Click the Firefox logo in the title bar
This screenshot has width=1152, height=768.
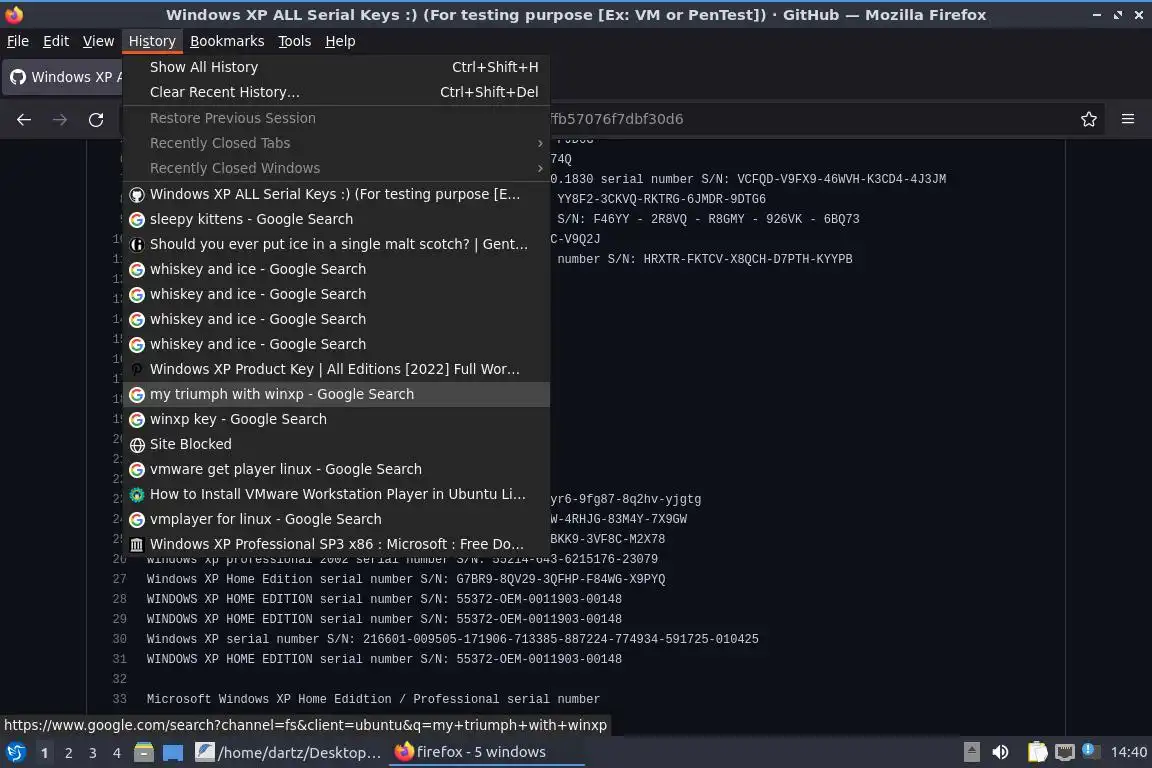tap(14, 14)
